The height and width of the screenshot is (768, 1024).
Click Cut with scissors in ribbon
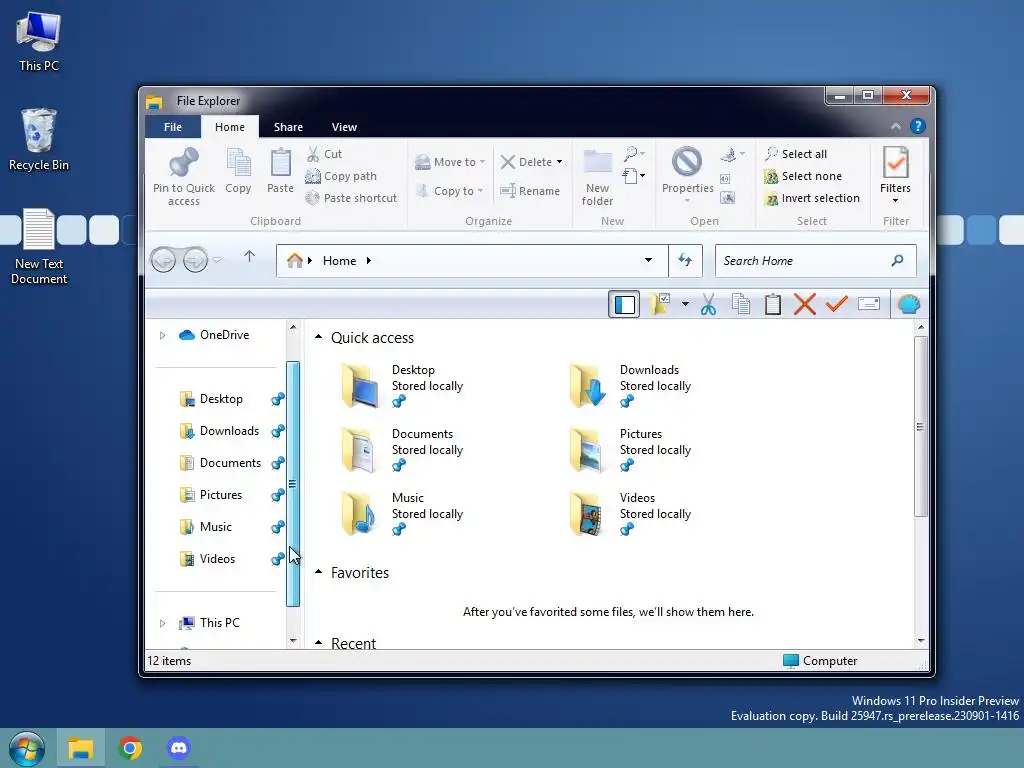pyautogui.click(x=325, y=154)
